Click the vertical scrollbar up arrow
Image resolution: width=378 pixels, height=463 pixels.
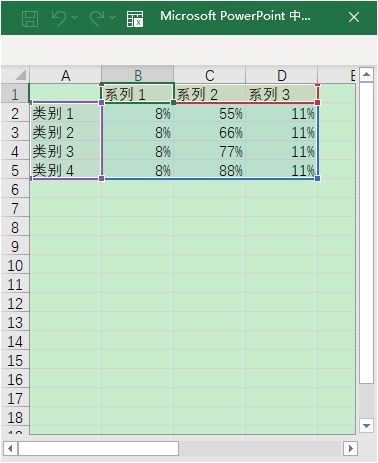tap(366, 74)
